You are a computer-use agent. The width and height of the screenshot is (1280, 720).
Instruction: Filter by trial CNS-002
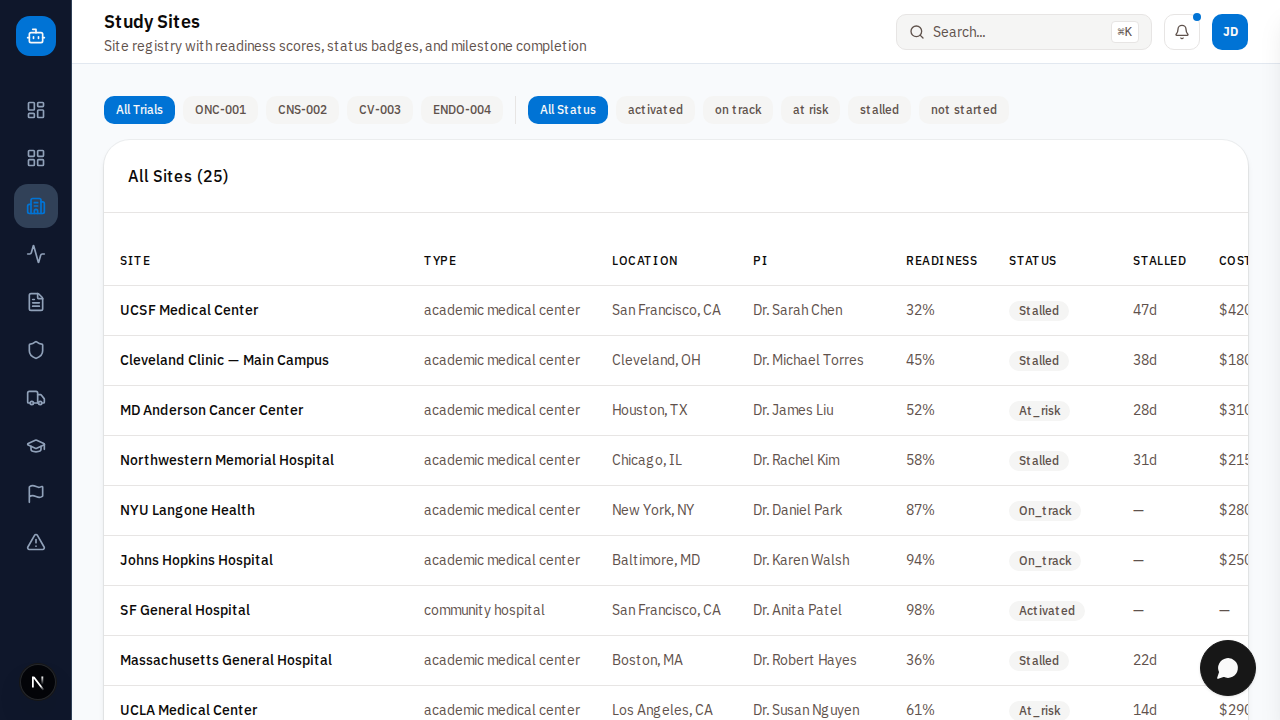[302, 110]
